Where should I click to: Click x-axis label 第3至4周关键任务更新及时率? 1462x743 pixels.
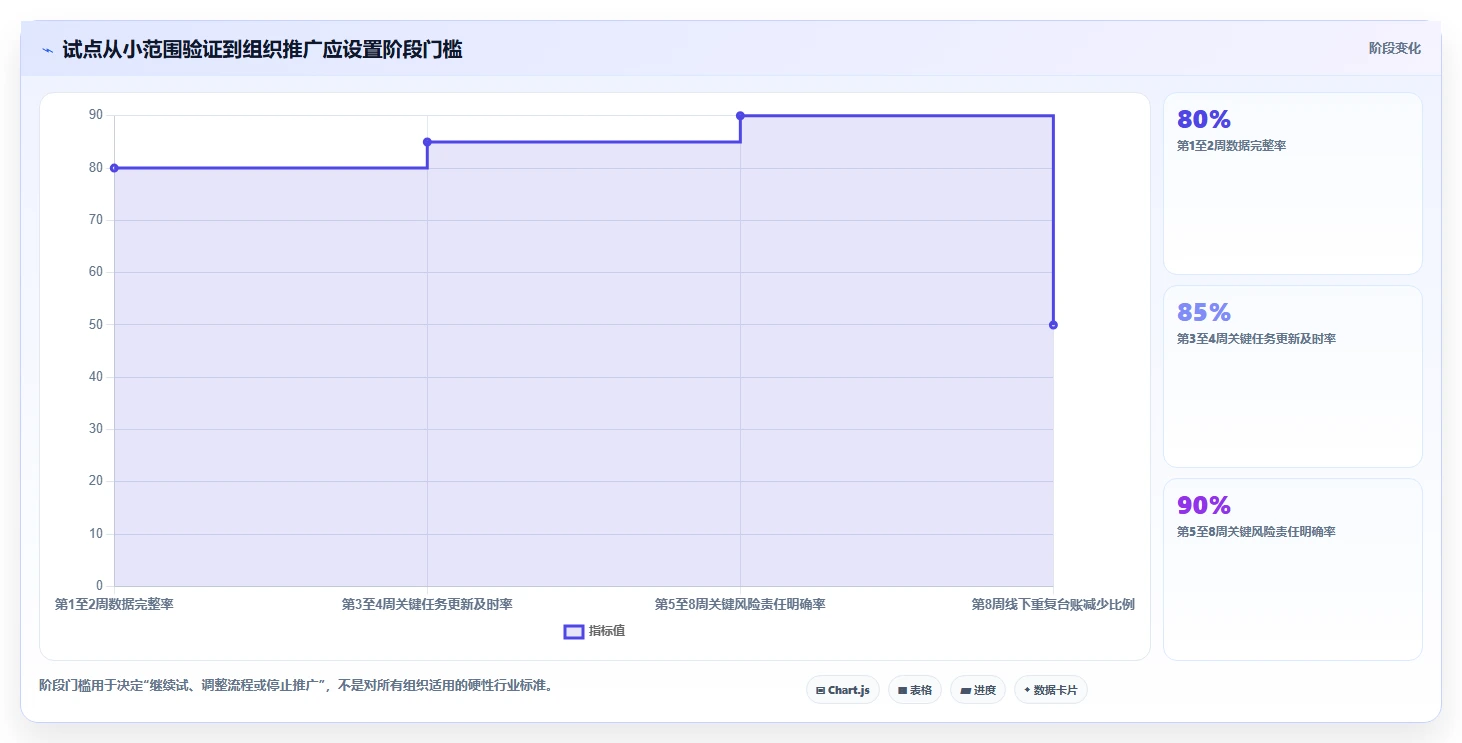[x=427, y=605]
